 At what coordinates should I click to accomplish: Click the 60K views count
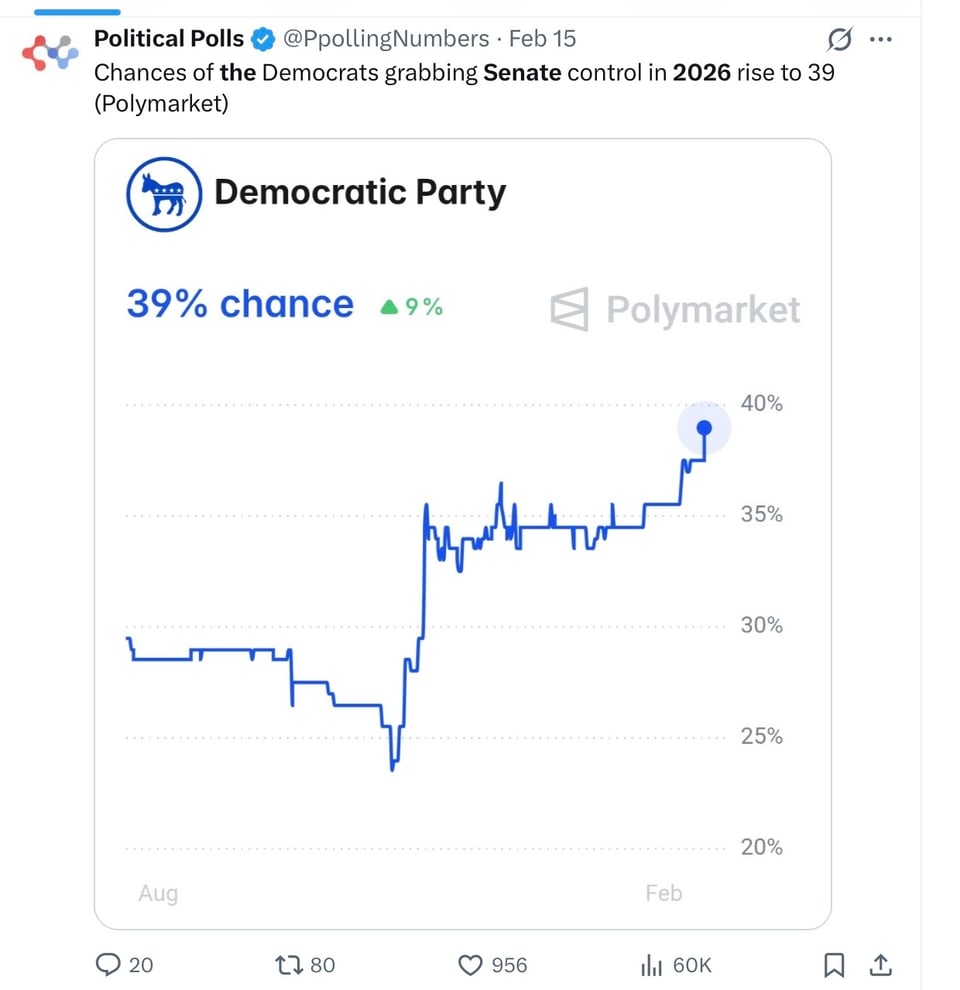[x=692, y=965]
